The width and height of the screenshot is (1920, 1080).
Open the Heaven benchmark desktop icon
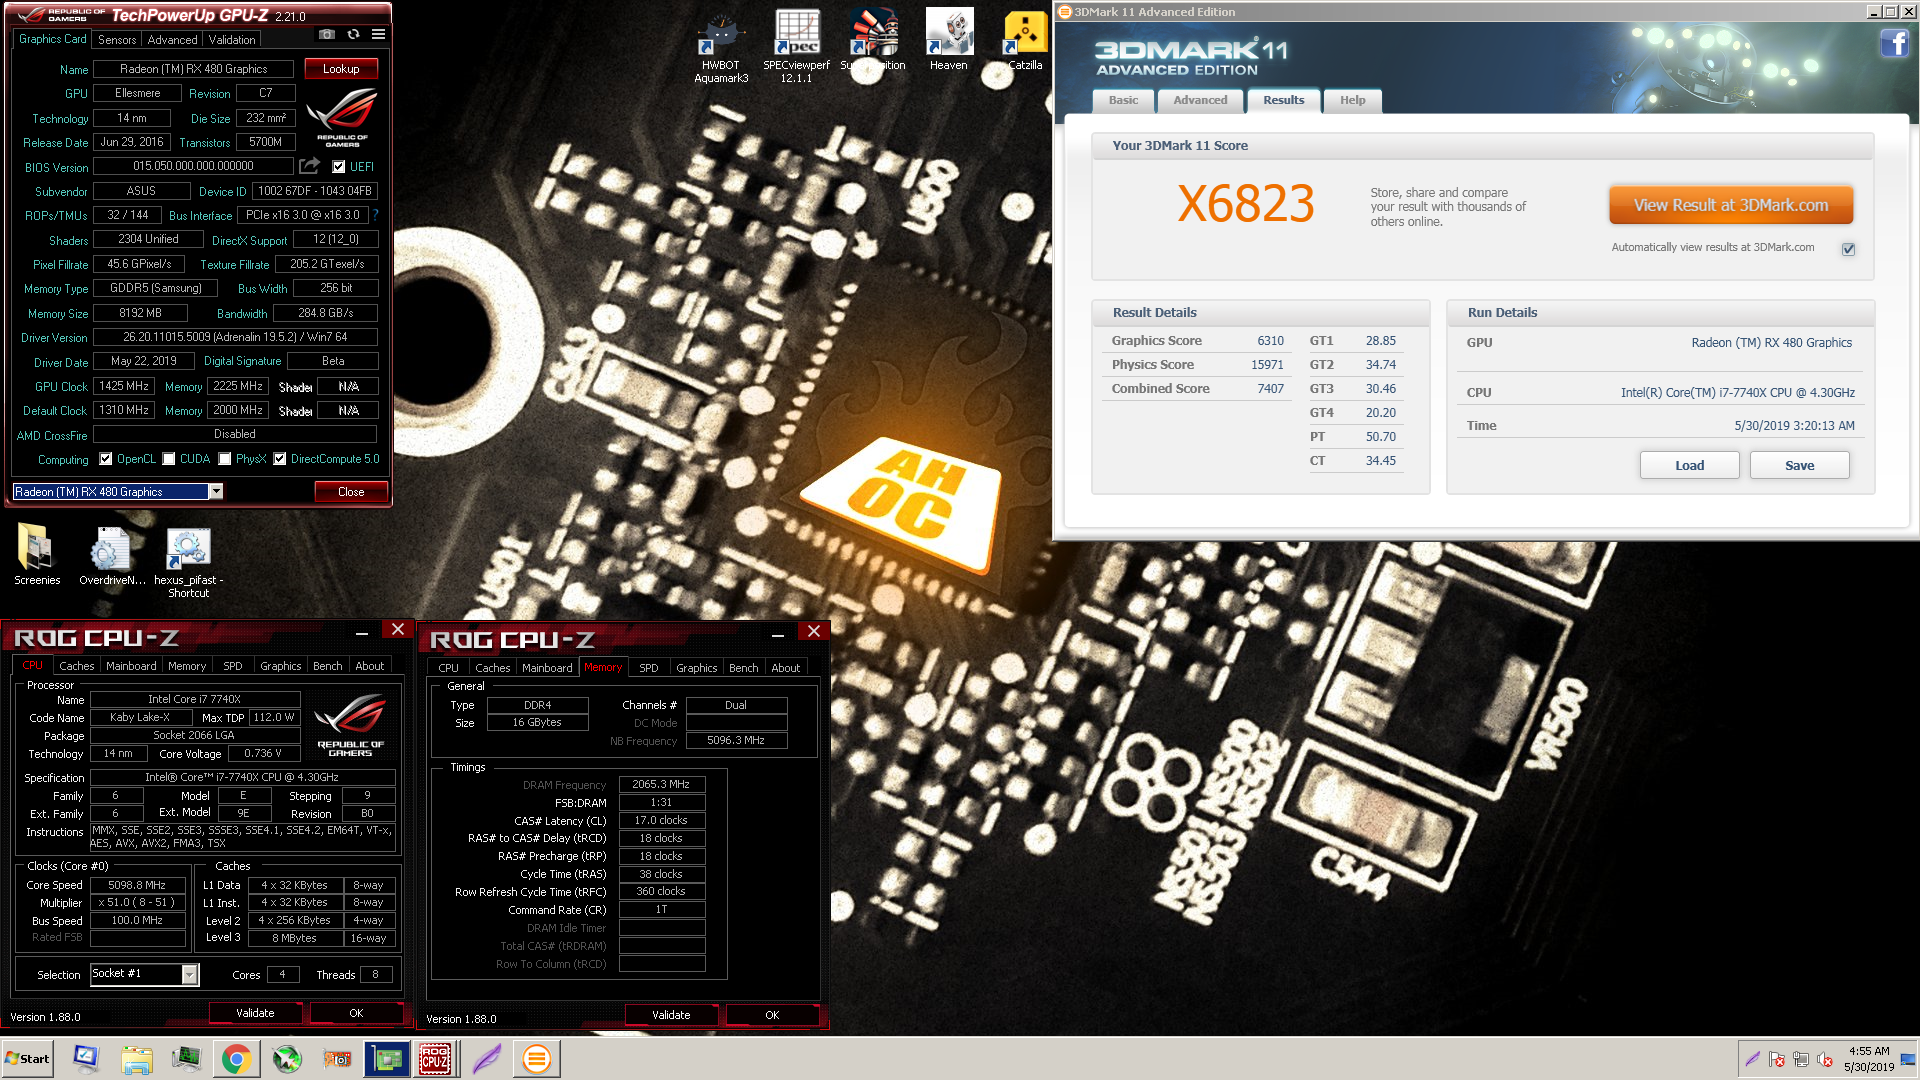click(948, 40)
